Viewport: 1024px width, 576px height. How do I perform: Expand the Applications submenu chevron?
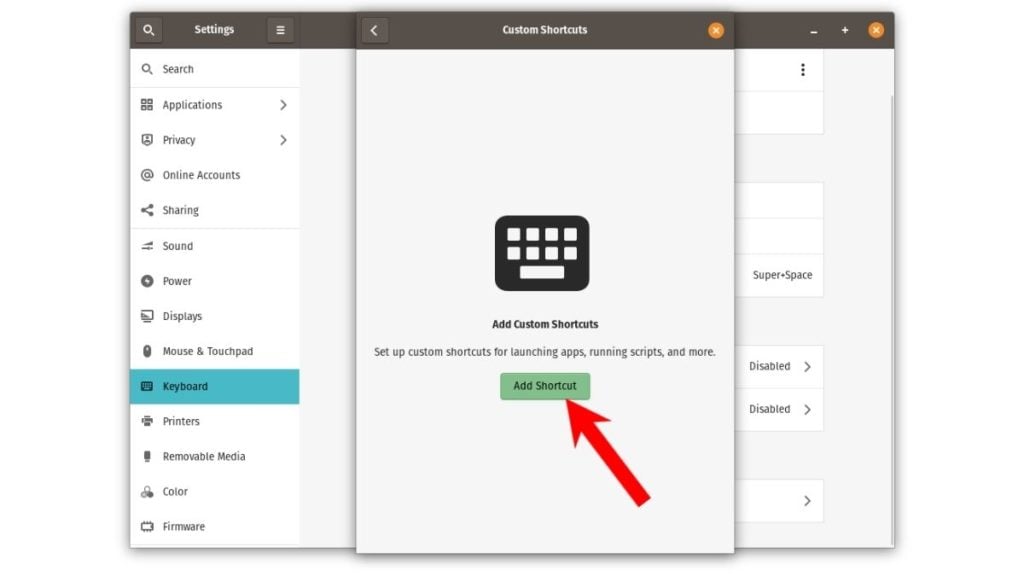click(283, 105)
